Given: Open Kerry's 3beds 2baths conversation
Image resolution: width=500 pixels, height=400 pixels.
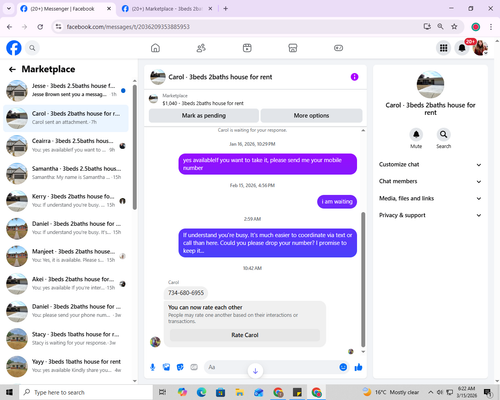Looking at the screenshot, I should pyautogui.click(x=66, y=201).
